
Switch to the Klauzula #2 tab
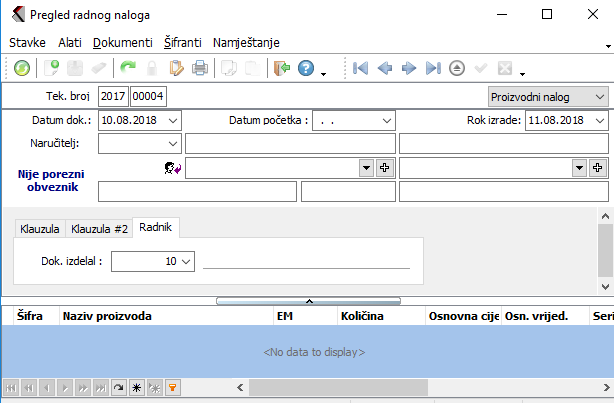[99, 228]
